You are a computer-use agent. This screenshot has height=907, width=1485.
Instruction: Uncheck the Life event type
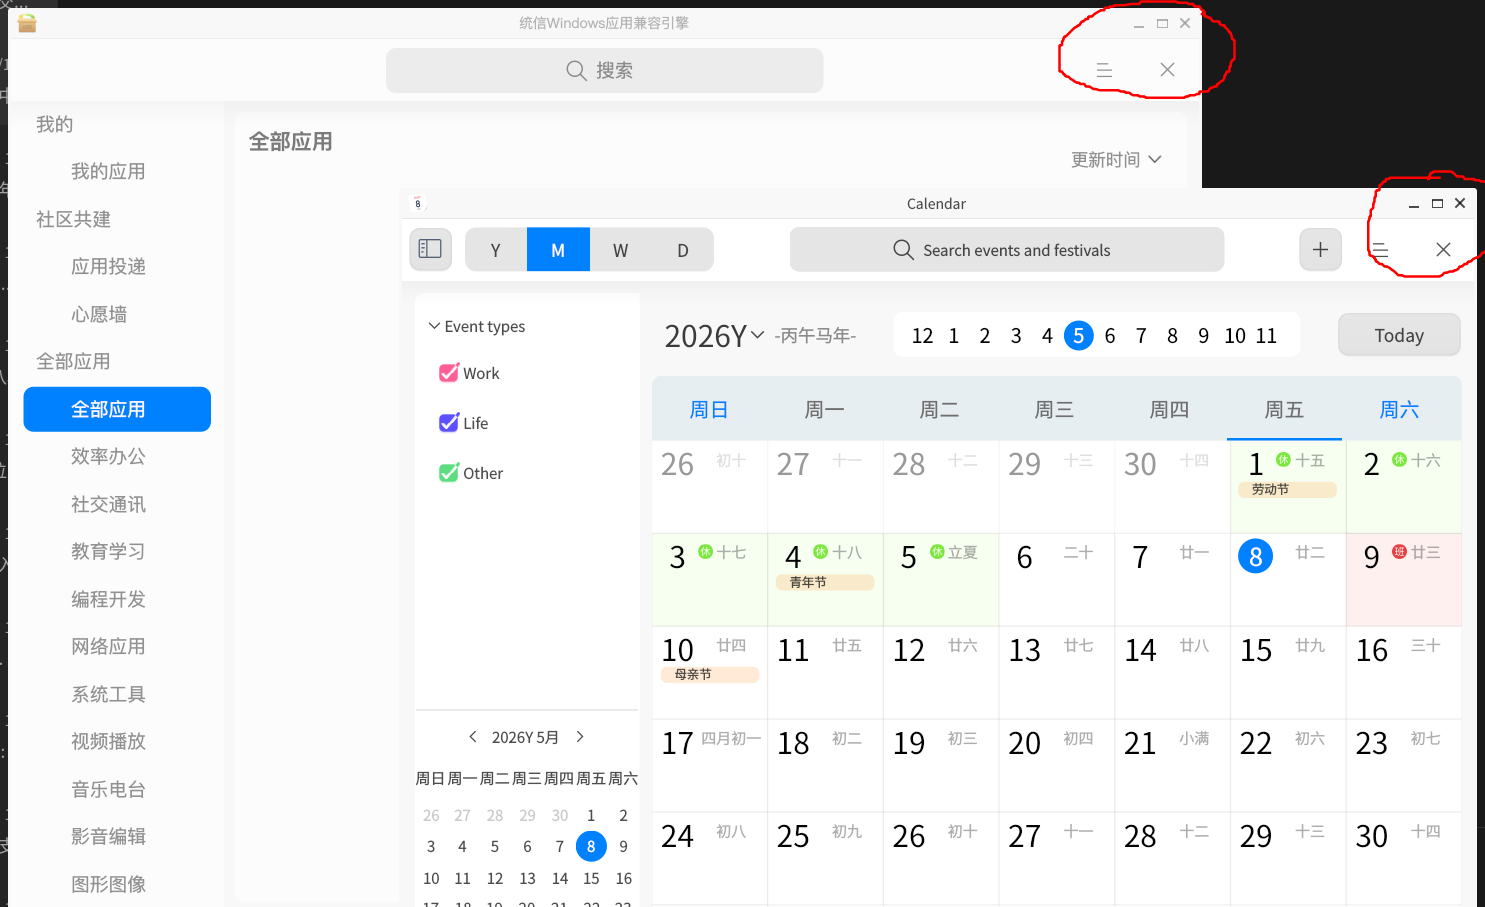tap(449, 423)
